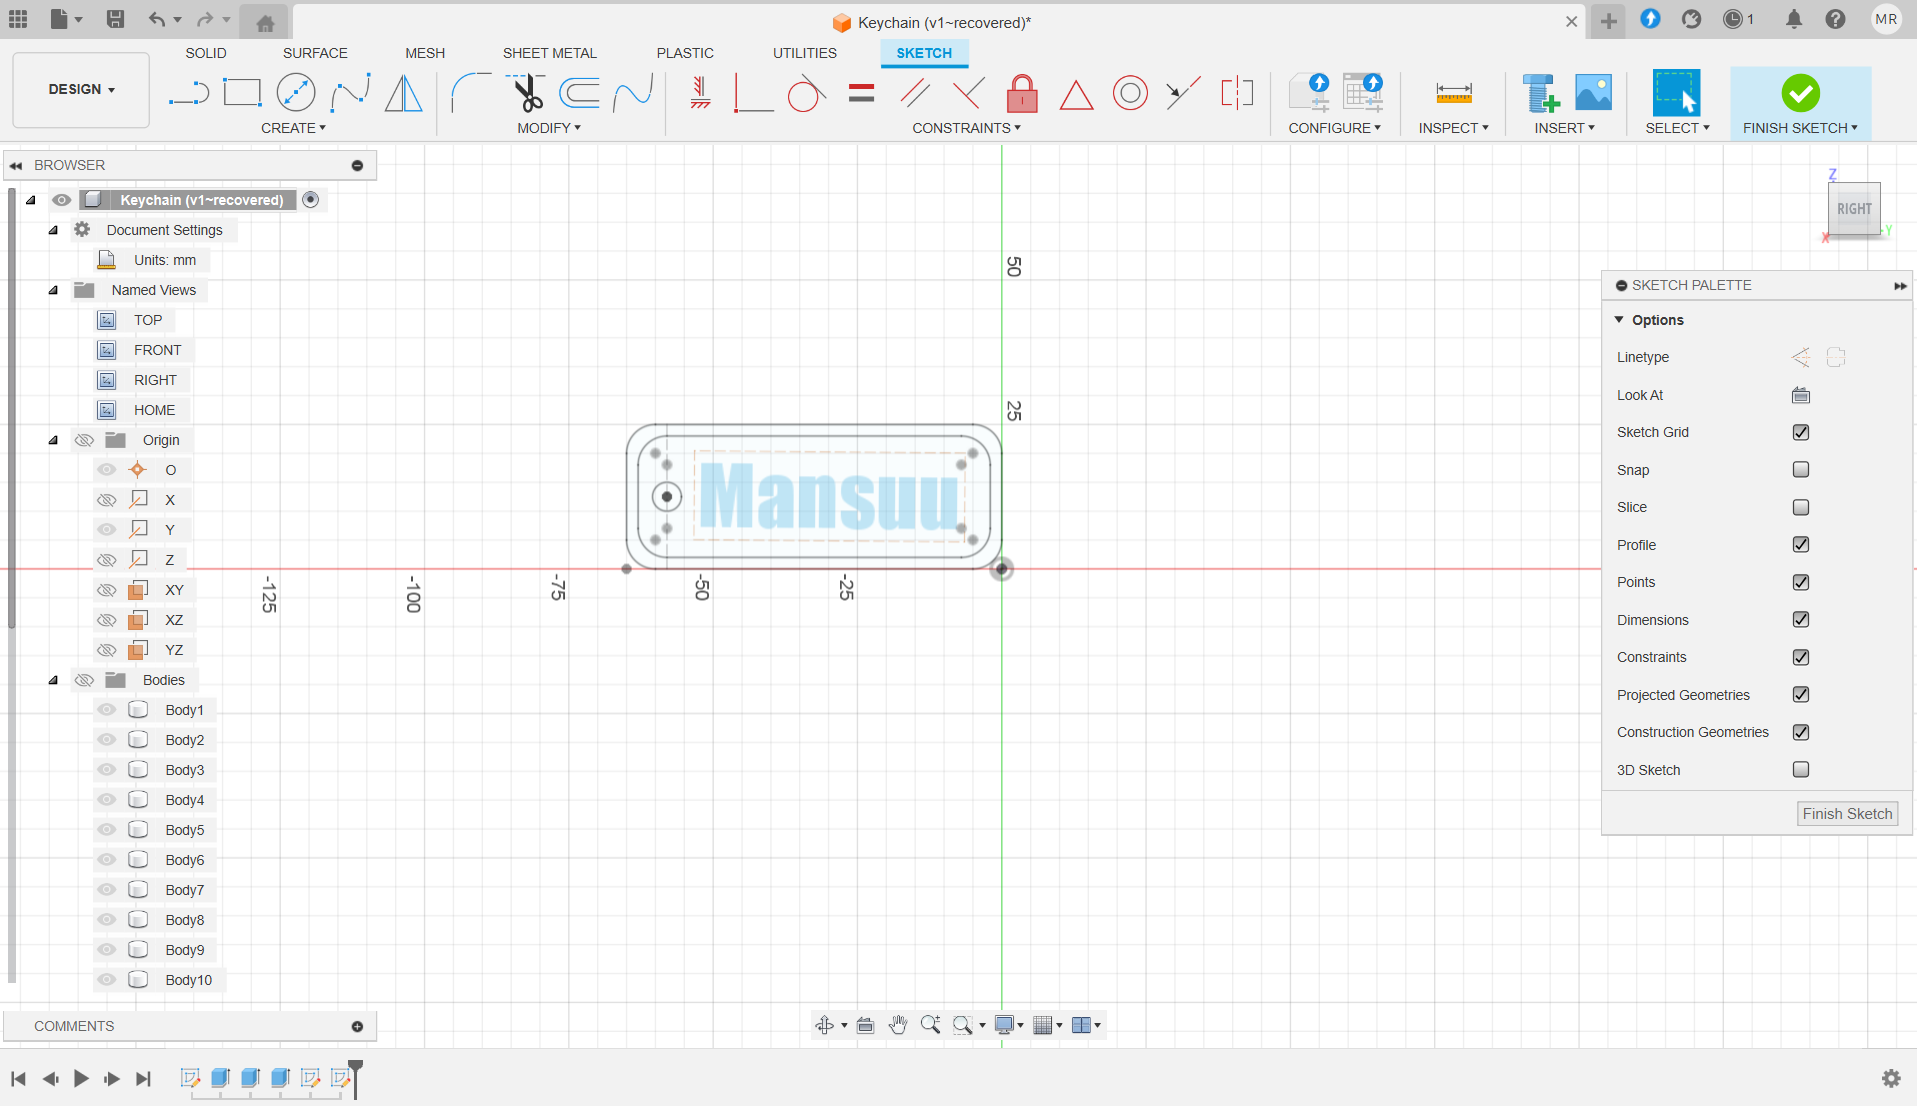This screenshot has width=1917, height=1106.
Task: Select the Center Diameter Circle tool
Action: point(296,93)
